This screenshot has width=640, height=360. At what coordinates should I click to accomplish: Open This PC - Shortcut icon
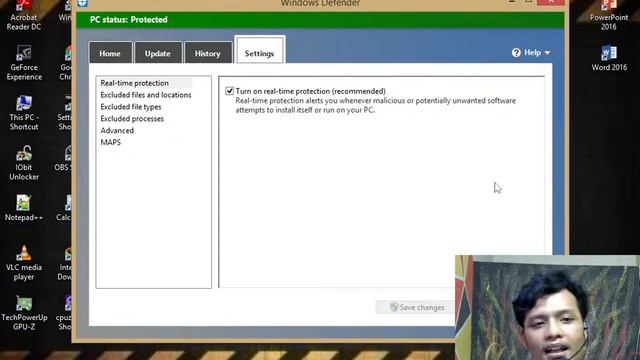(x=24, y=113)
